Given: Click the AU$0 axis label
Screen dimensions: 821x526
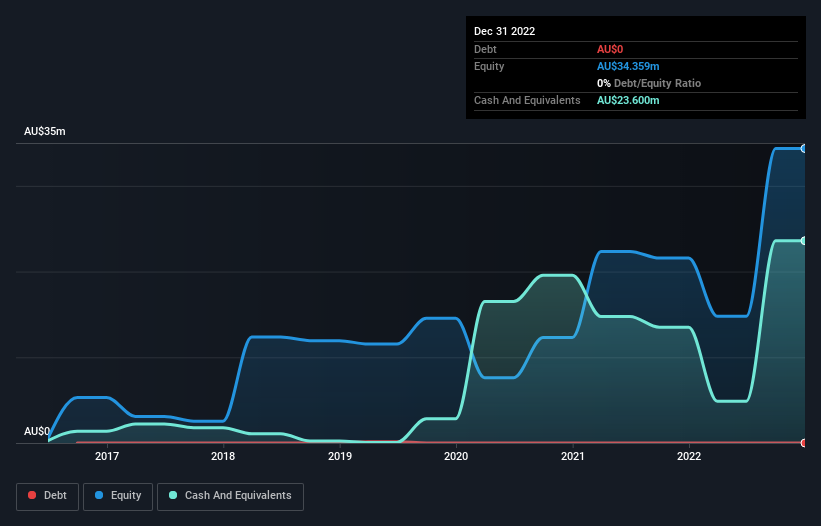Looking at the screenshot, I should [x=37, y=431].
